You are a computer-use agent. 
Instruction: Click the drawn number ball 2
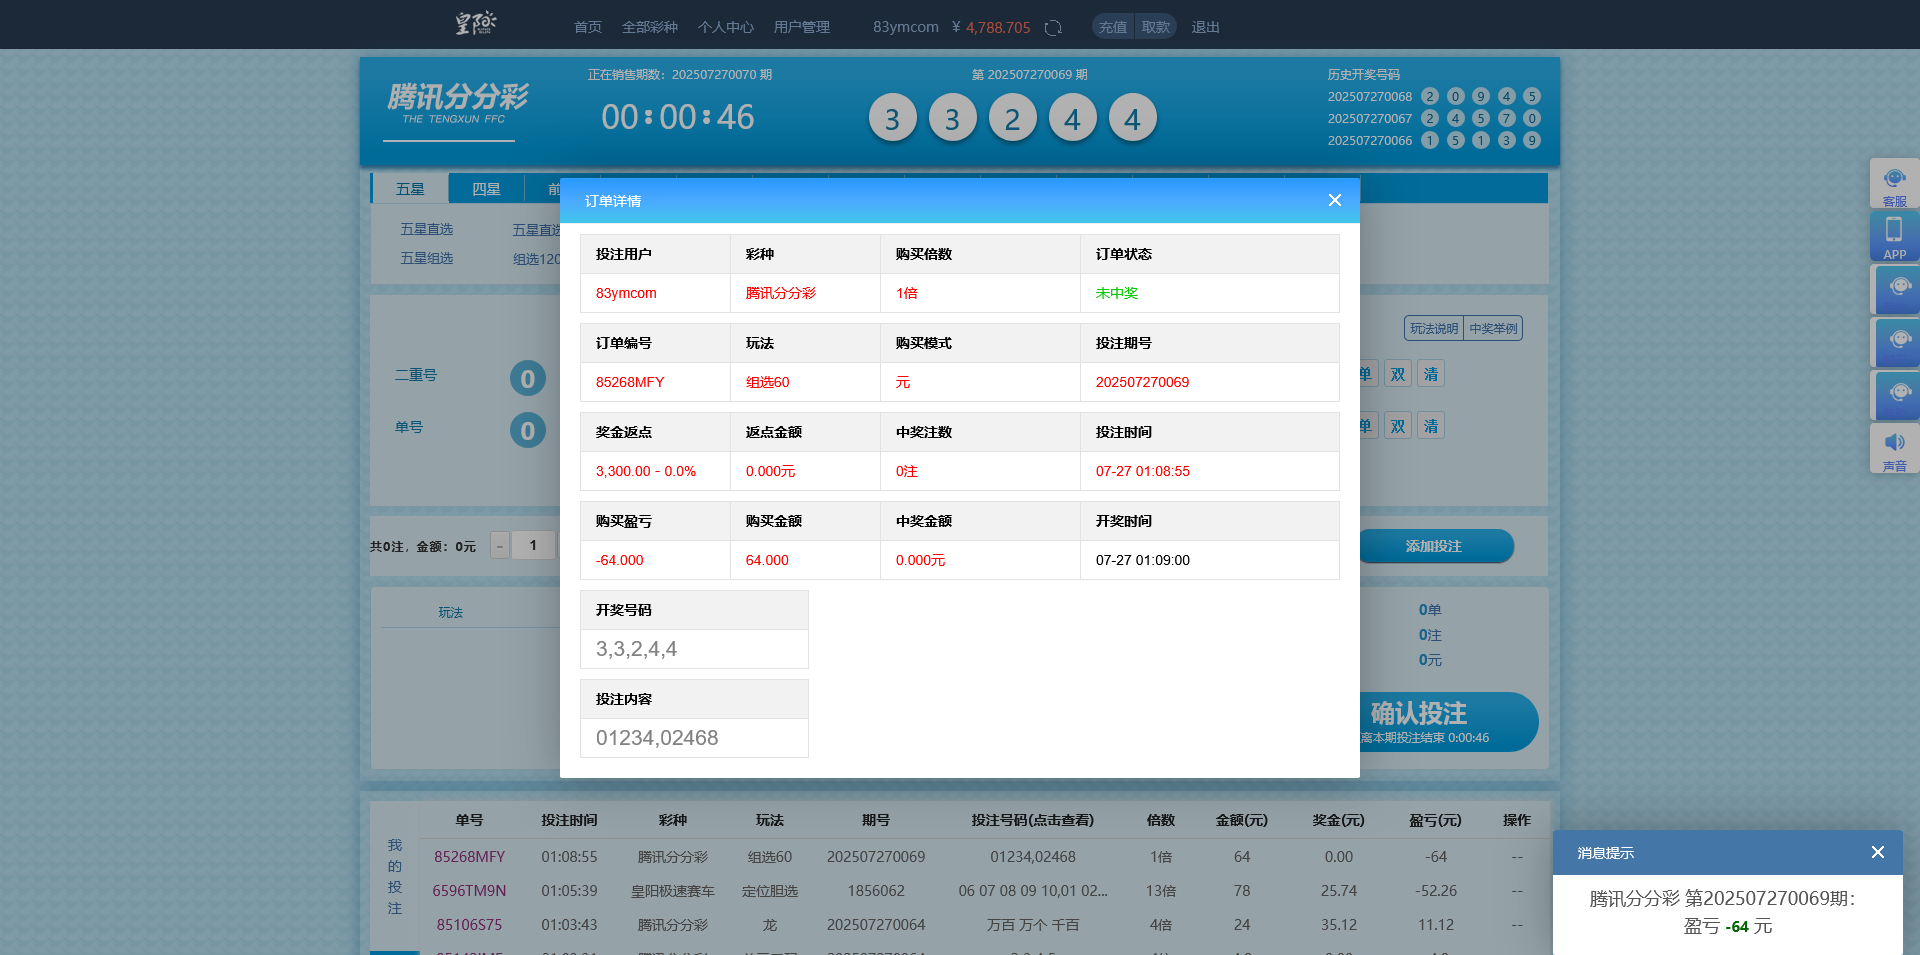(1012, 118)
